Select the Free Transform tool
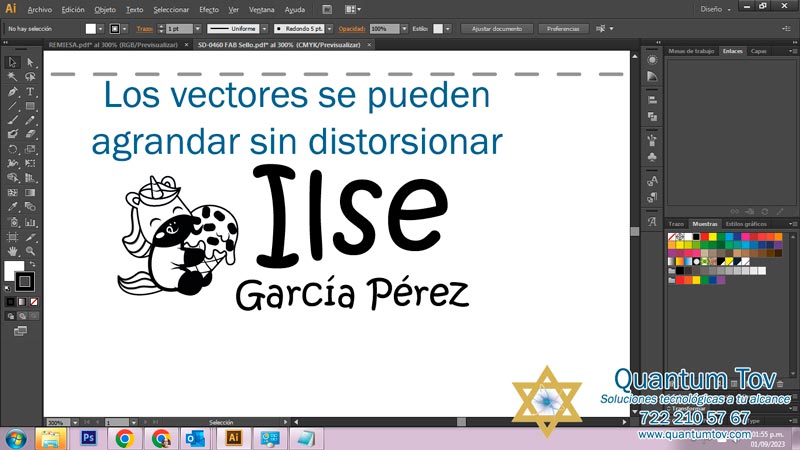Viewport: 800px width, 450px height. coord(30,163)
